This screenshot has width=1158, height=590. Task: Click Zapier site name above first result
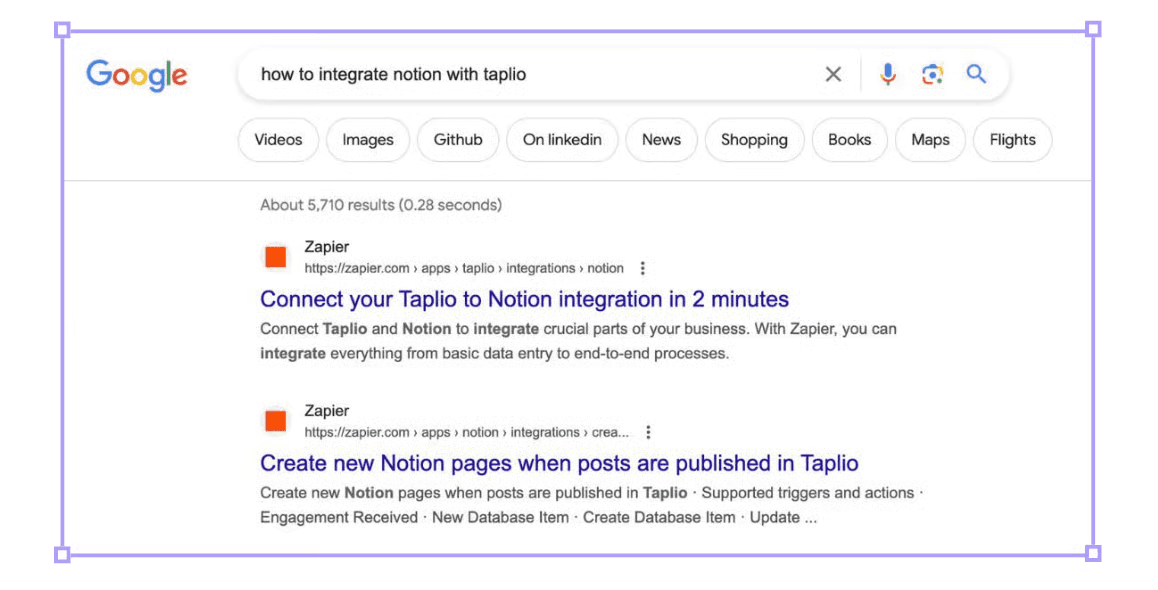326,247
